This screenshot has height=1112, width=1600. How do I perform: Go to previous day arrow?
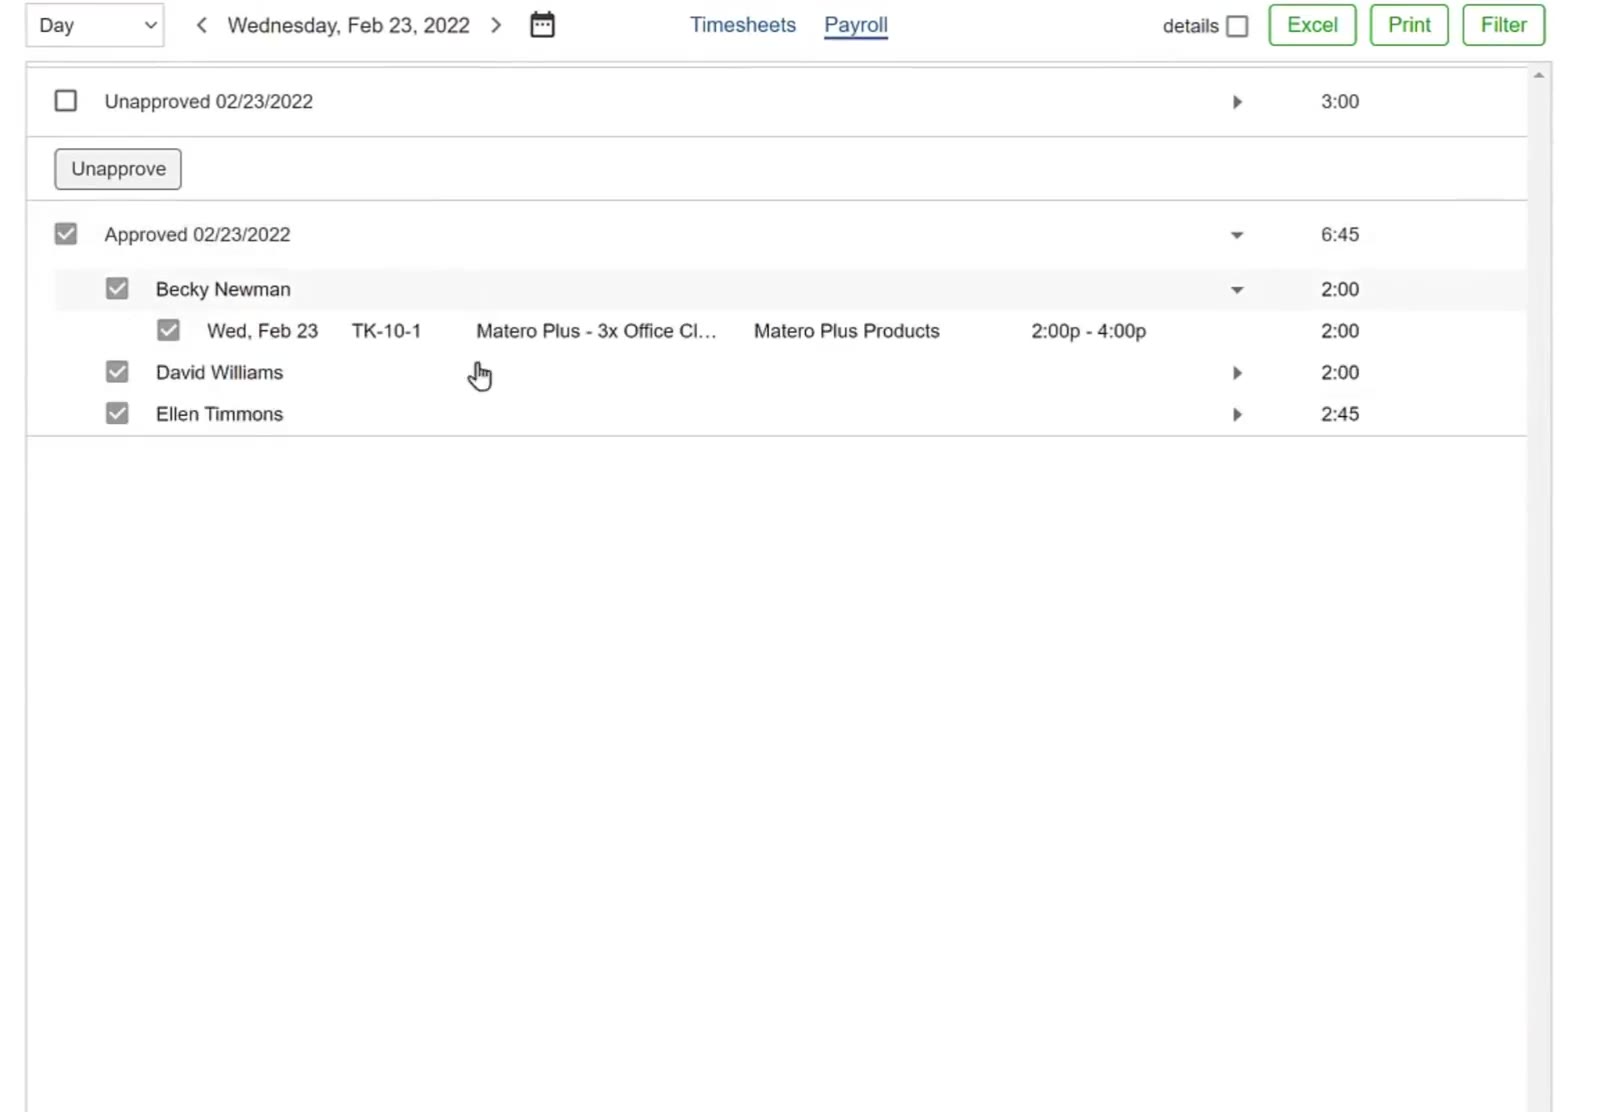(x=201, y=25)
